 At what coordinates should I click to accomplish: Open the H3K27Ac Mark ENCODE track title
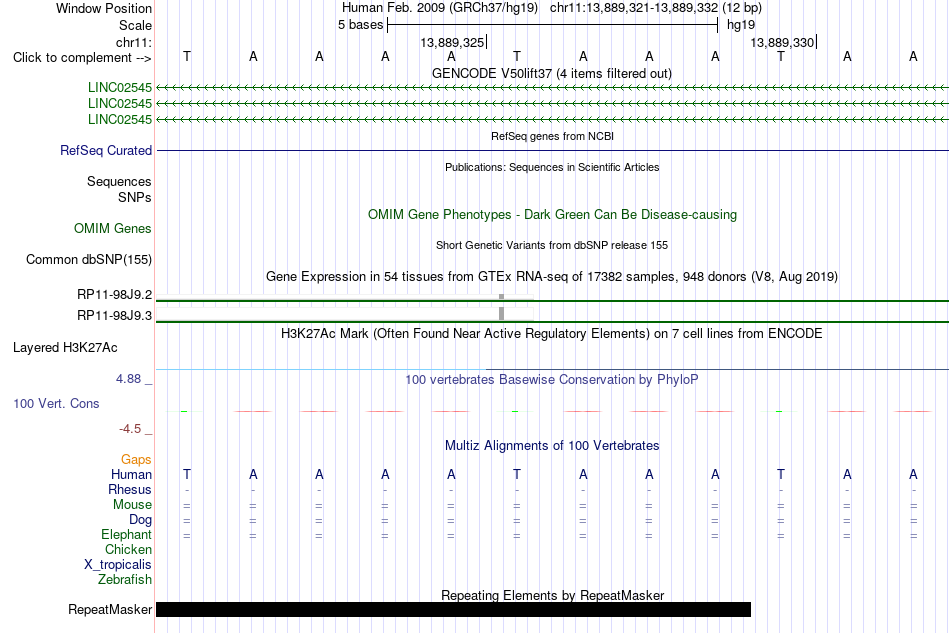[551, 334]
